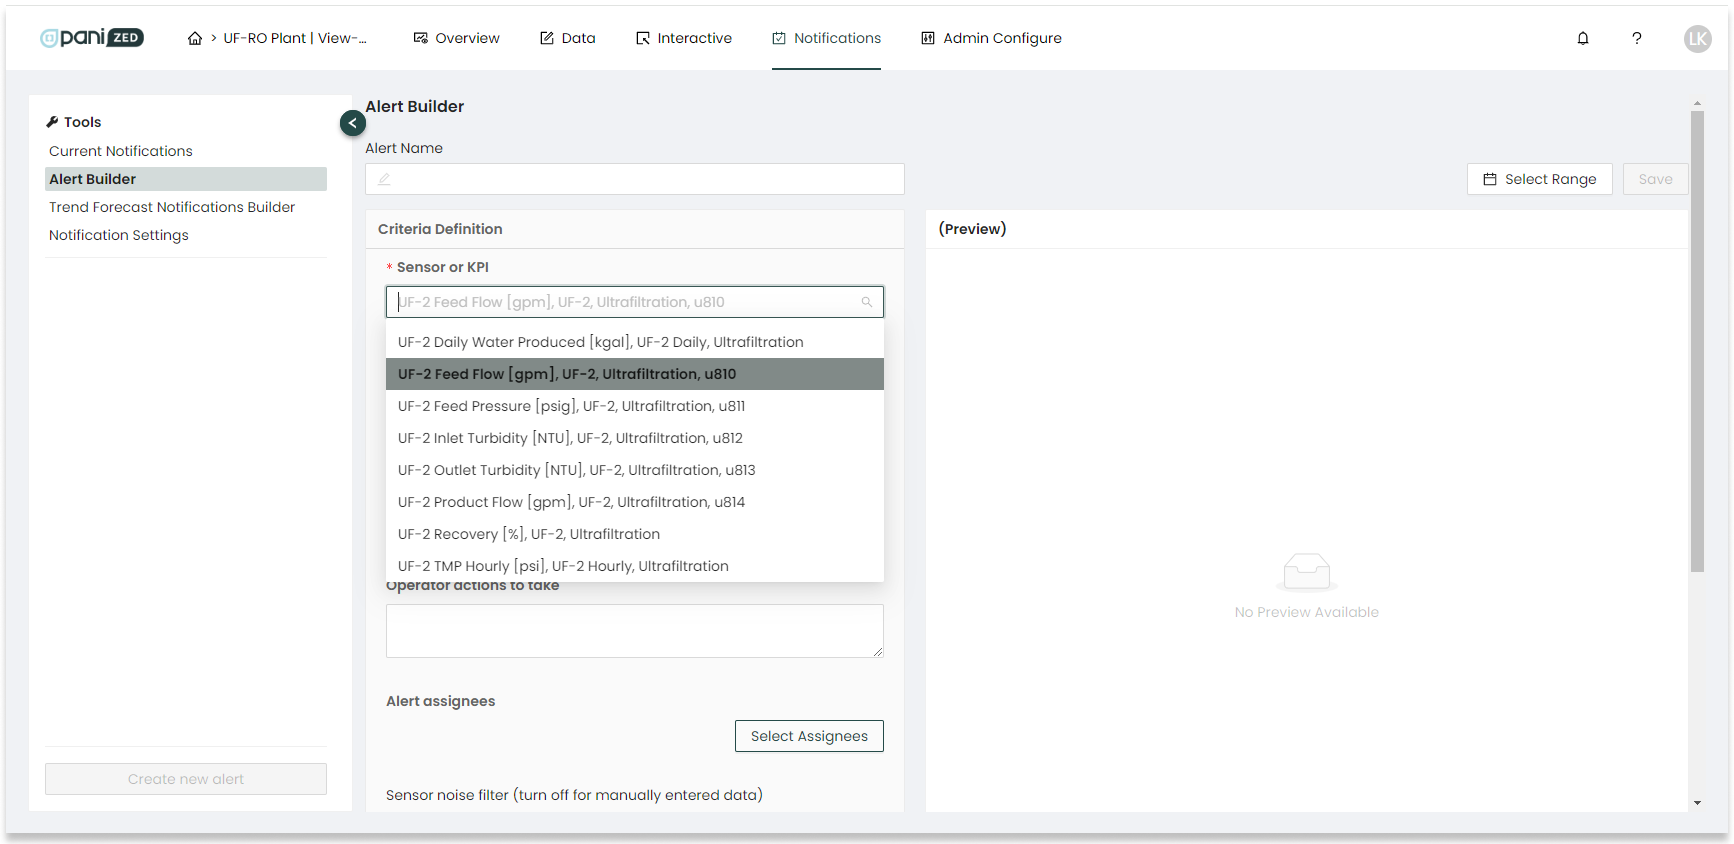Click the calendar Select Range button
The width and height of the screenshot is (1734, 844).
(x=1539, y=179)
